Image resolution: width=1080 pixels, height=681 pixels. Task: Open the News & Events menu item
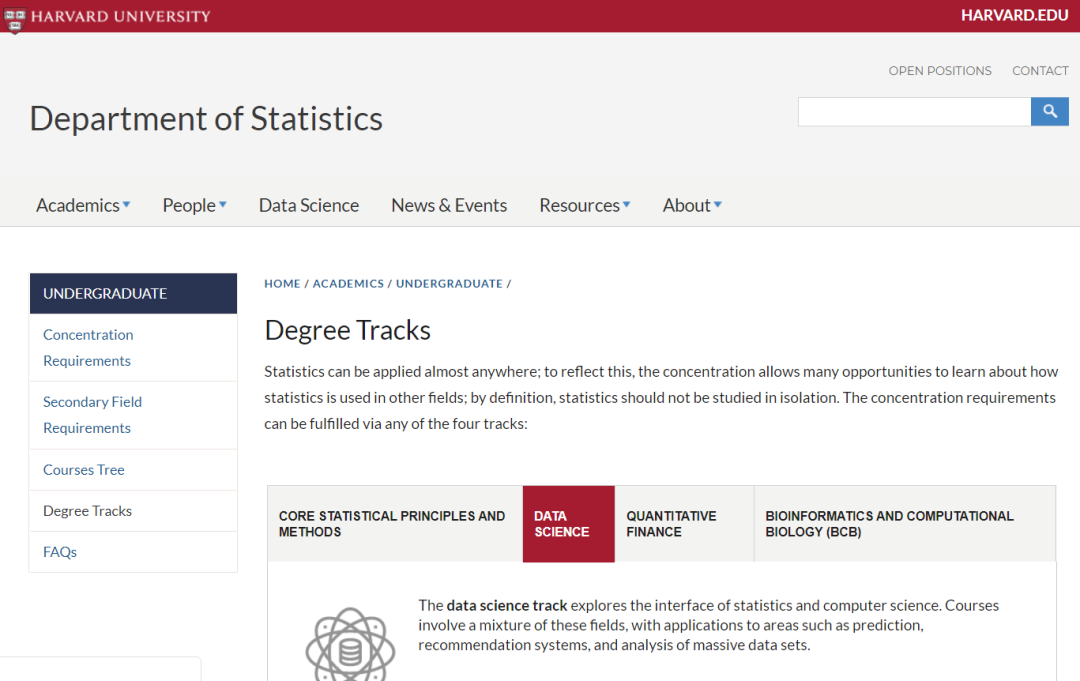click(x=449, y=205)
